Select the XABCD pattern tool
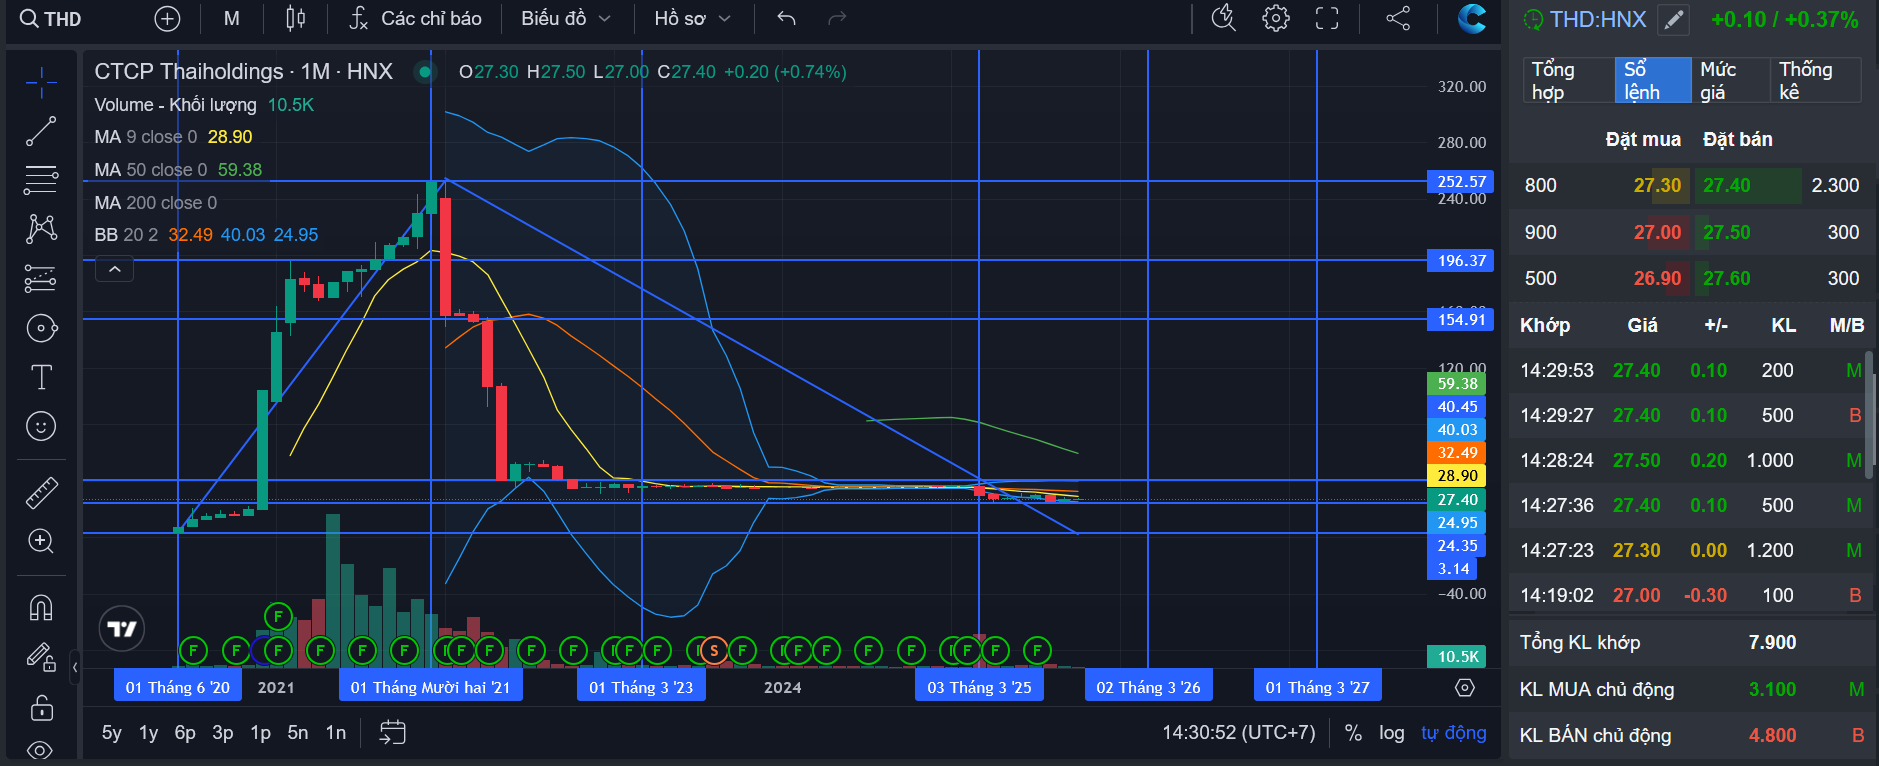This screenshot has width=1879, height=766. click(x=41, y=229)
